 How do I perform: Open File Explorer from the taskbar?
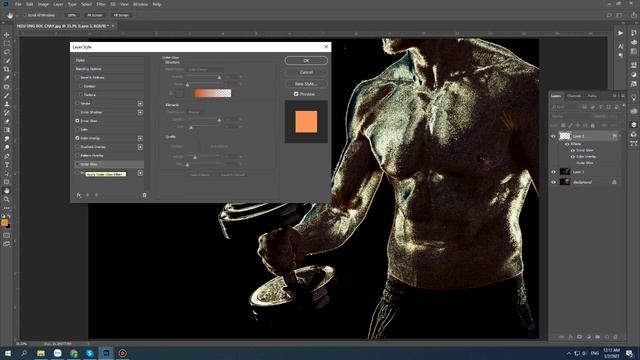(41, 353)
